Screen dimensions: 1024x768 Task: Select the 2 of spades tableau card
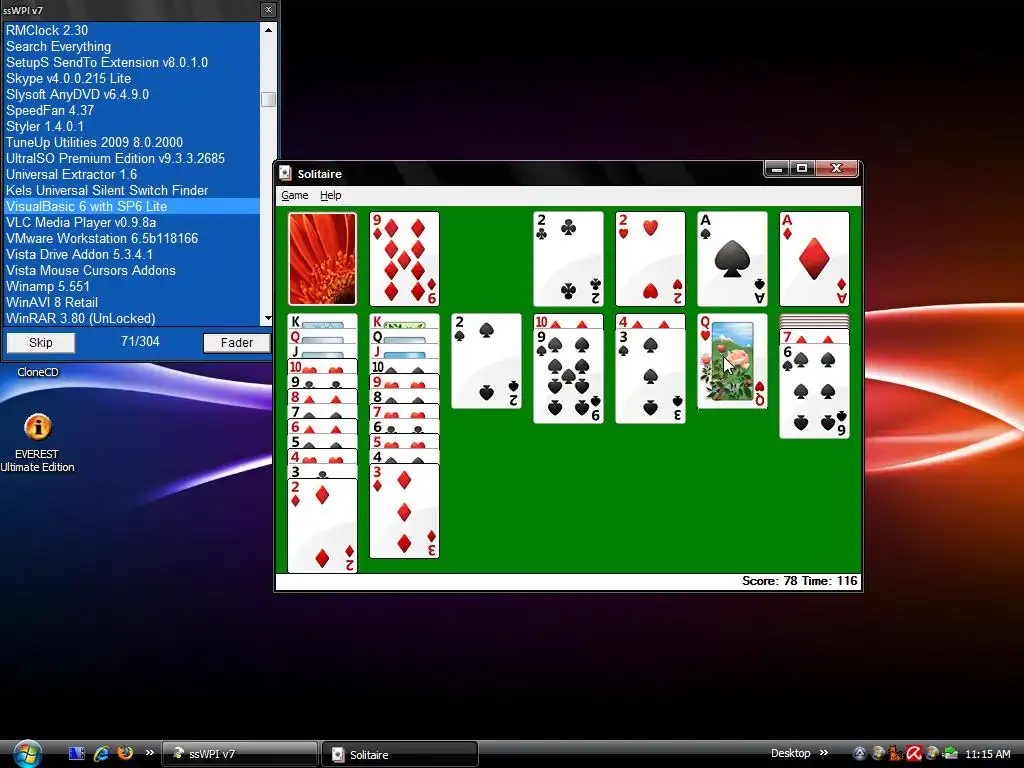tap(487, 361)
